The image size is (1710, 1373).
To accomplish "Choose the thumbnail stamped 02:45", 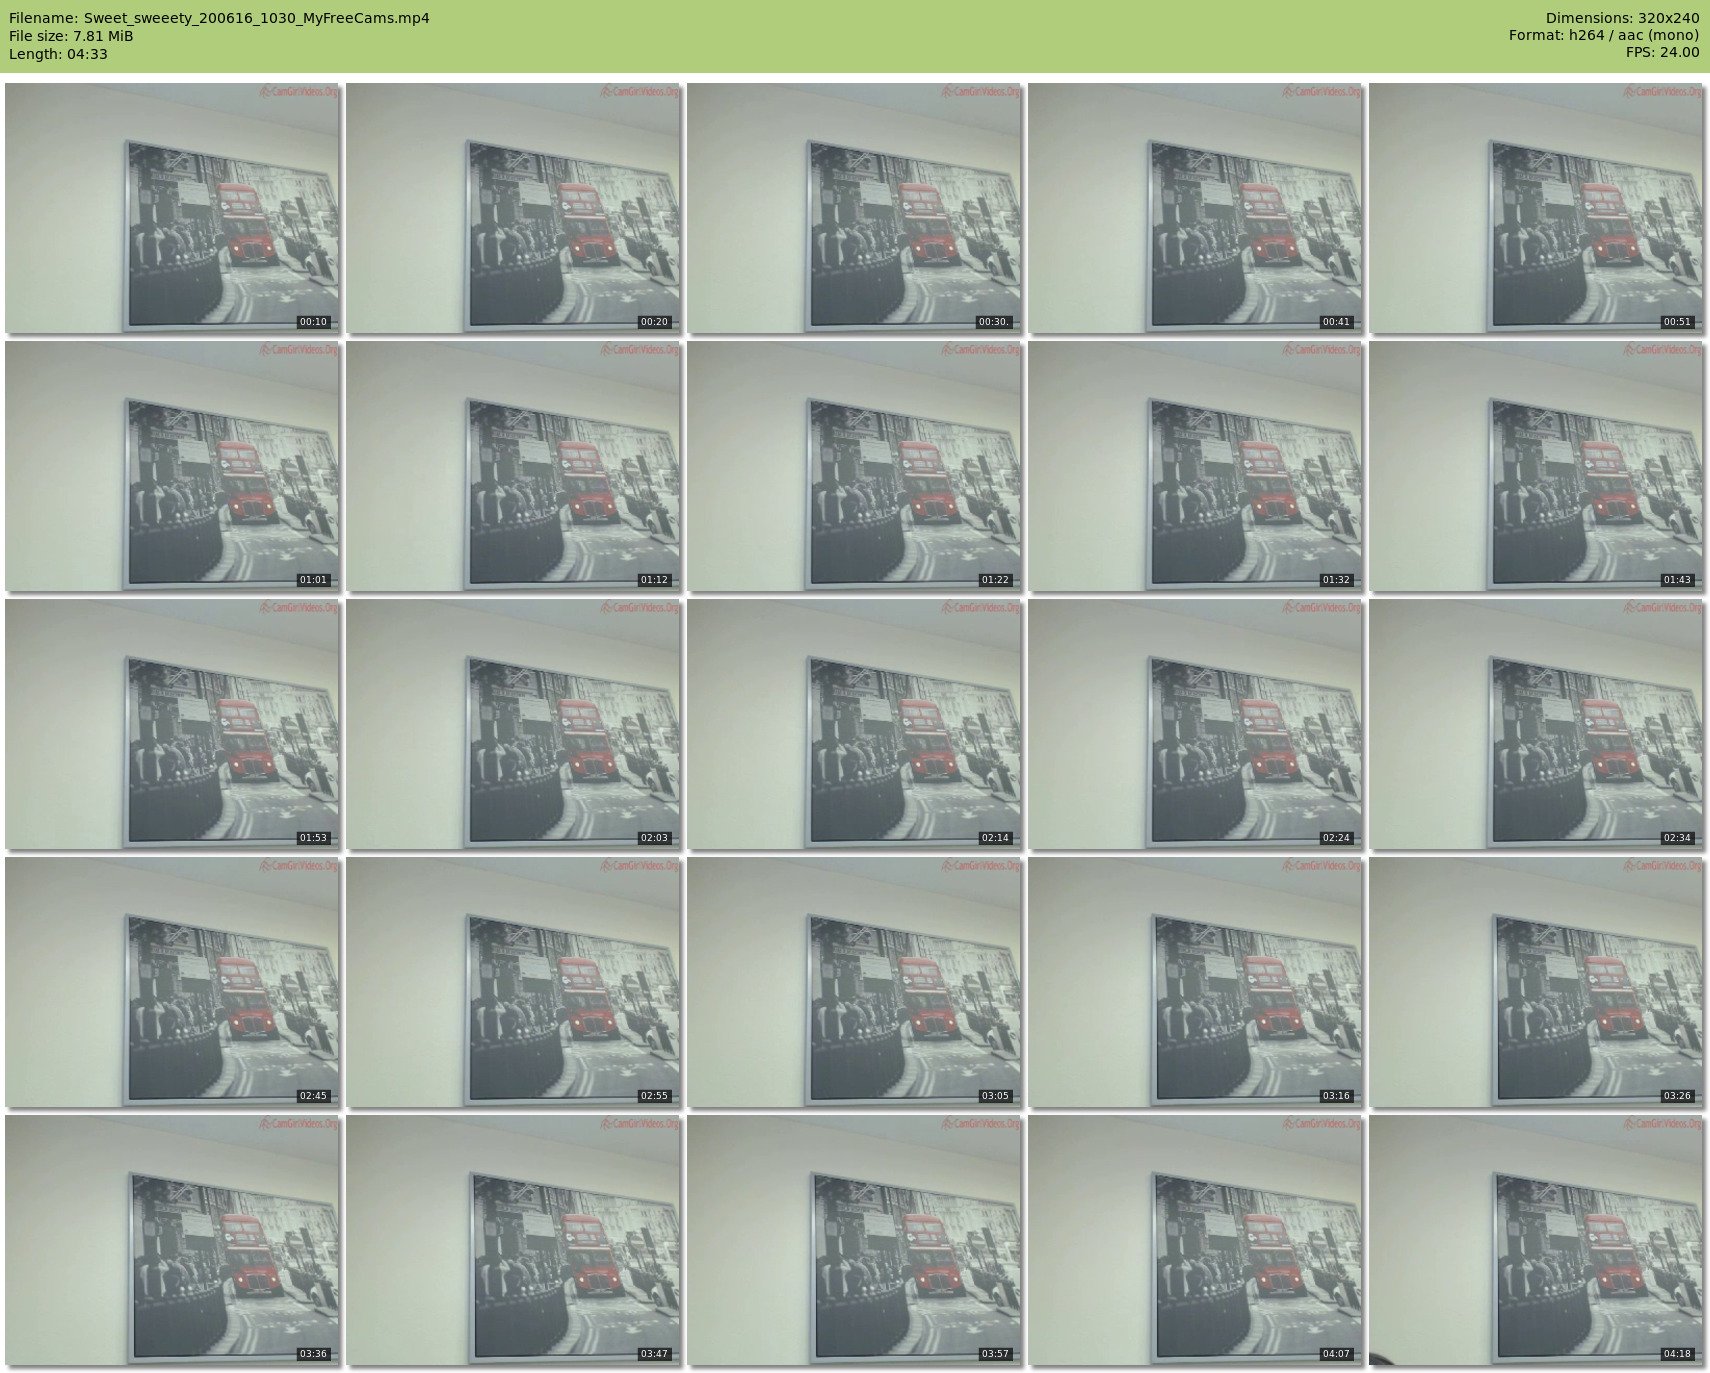I will pos(172,982).
